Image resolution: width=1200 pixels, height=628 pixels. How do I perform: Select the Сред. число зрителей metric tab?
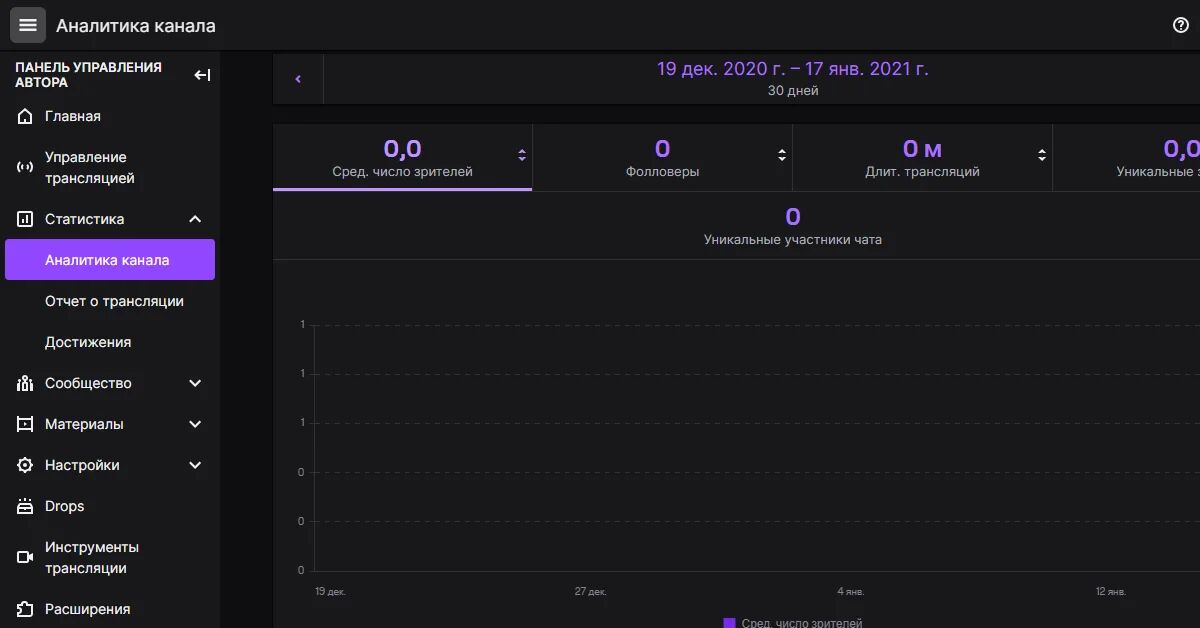click(x=402, y=158)
